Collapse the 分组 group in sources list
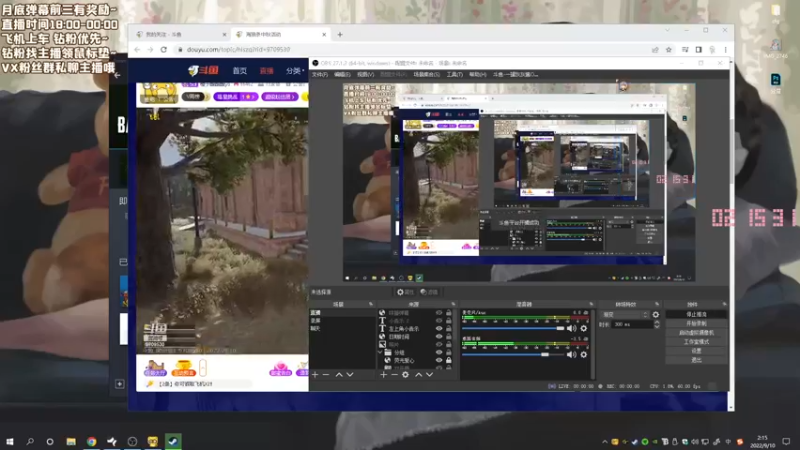 (x=380, y=353)
